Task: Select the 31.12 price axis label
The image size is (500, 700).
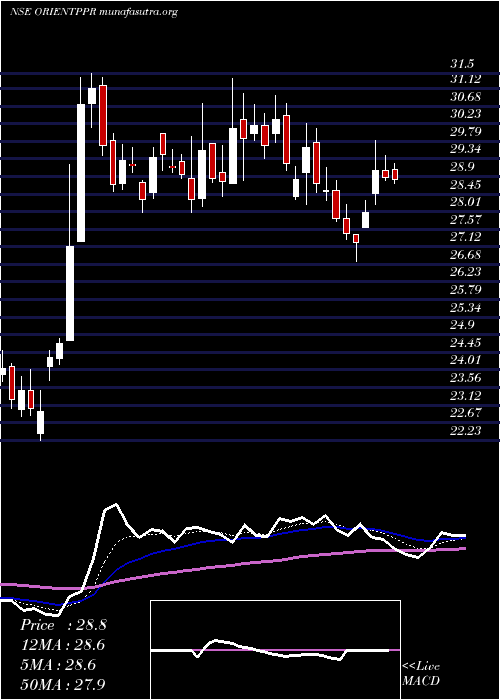Action: (x=465, y=79)
